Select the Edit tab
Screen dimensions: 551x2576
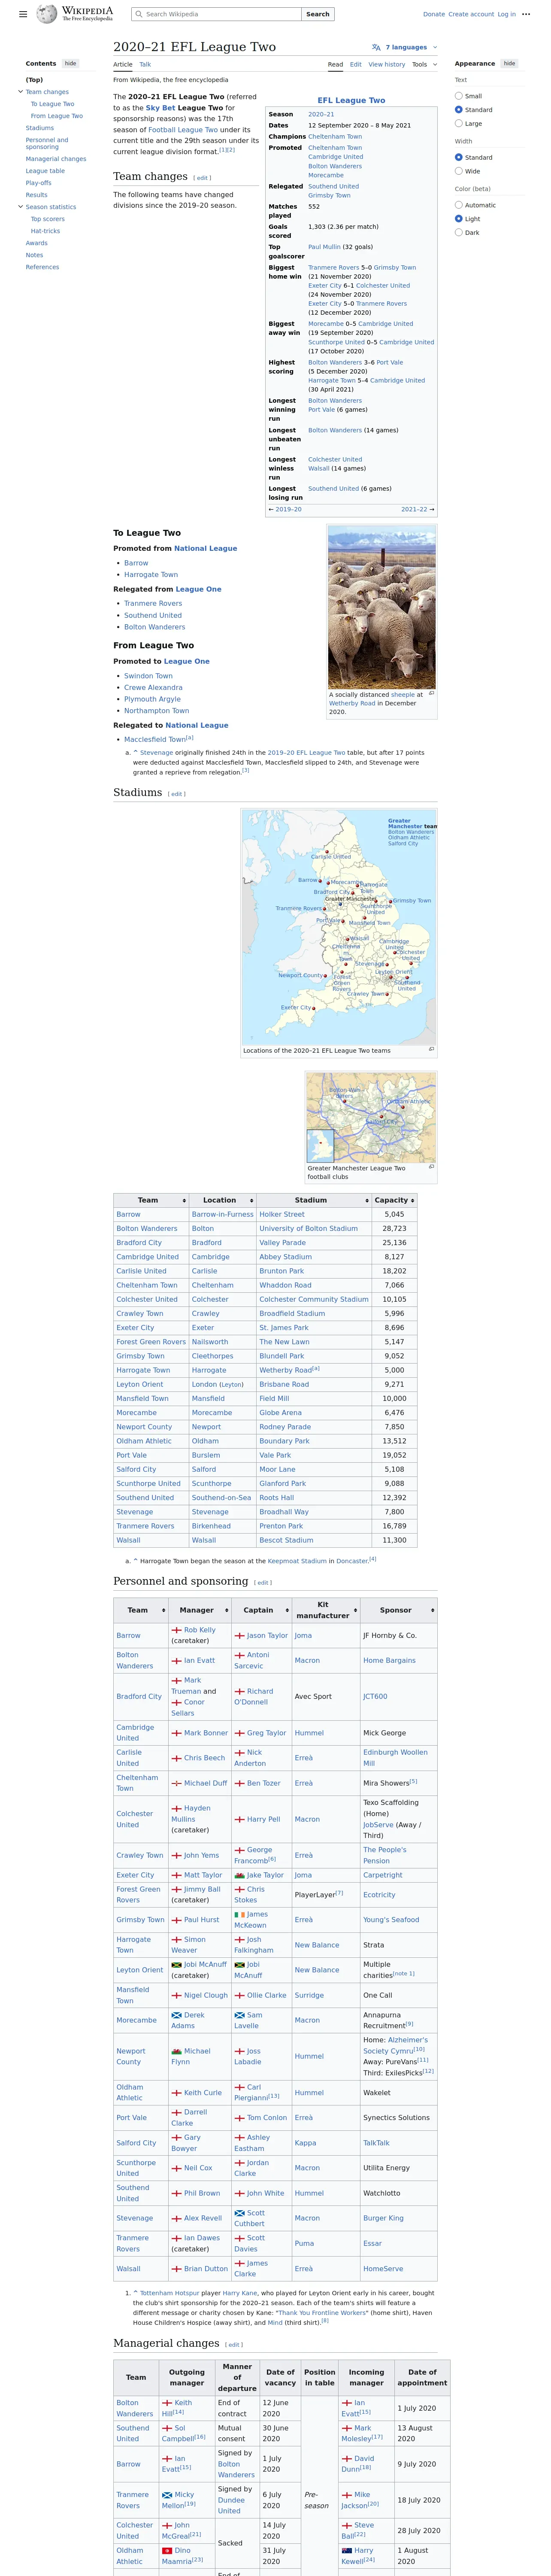coord(356,64)
